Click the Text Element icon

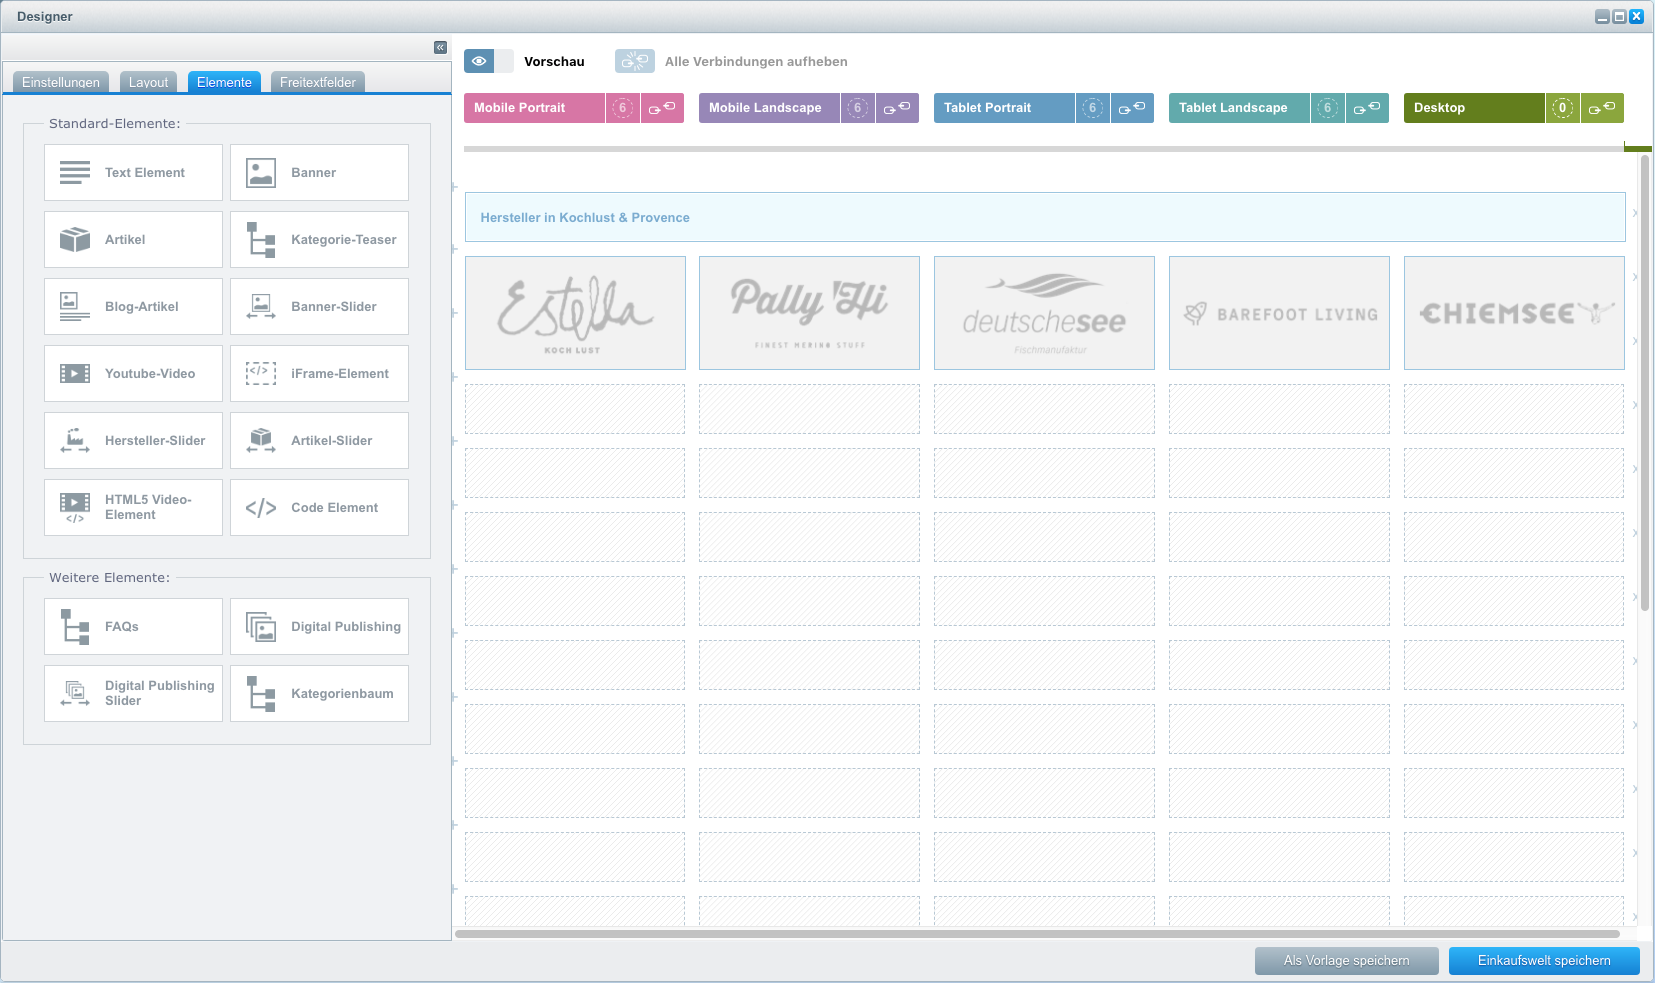(x=75, y=172)
